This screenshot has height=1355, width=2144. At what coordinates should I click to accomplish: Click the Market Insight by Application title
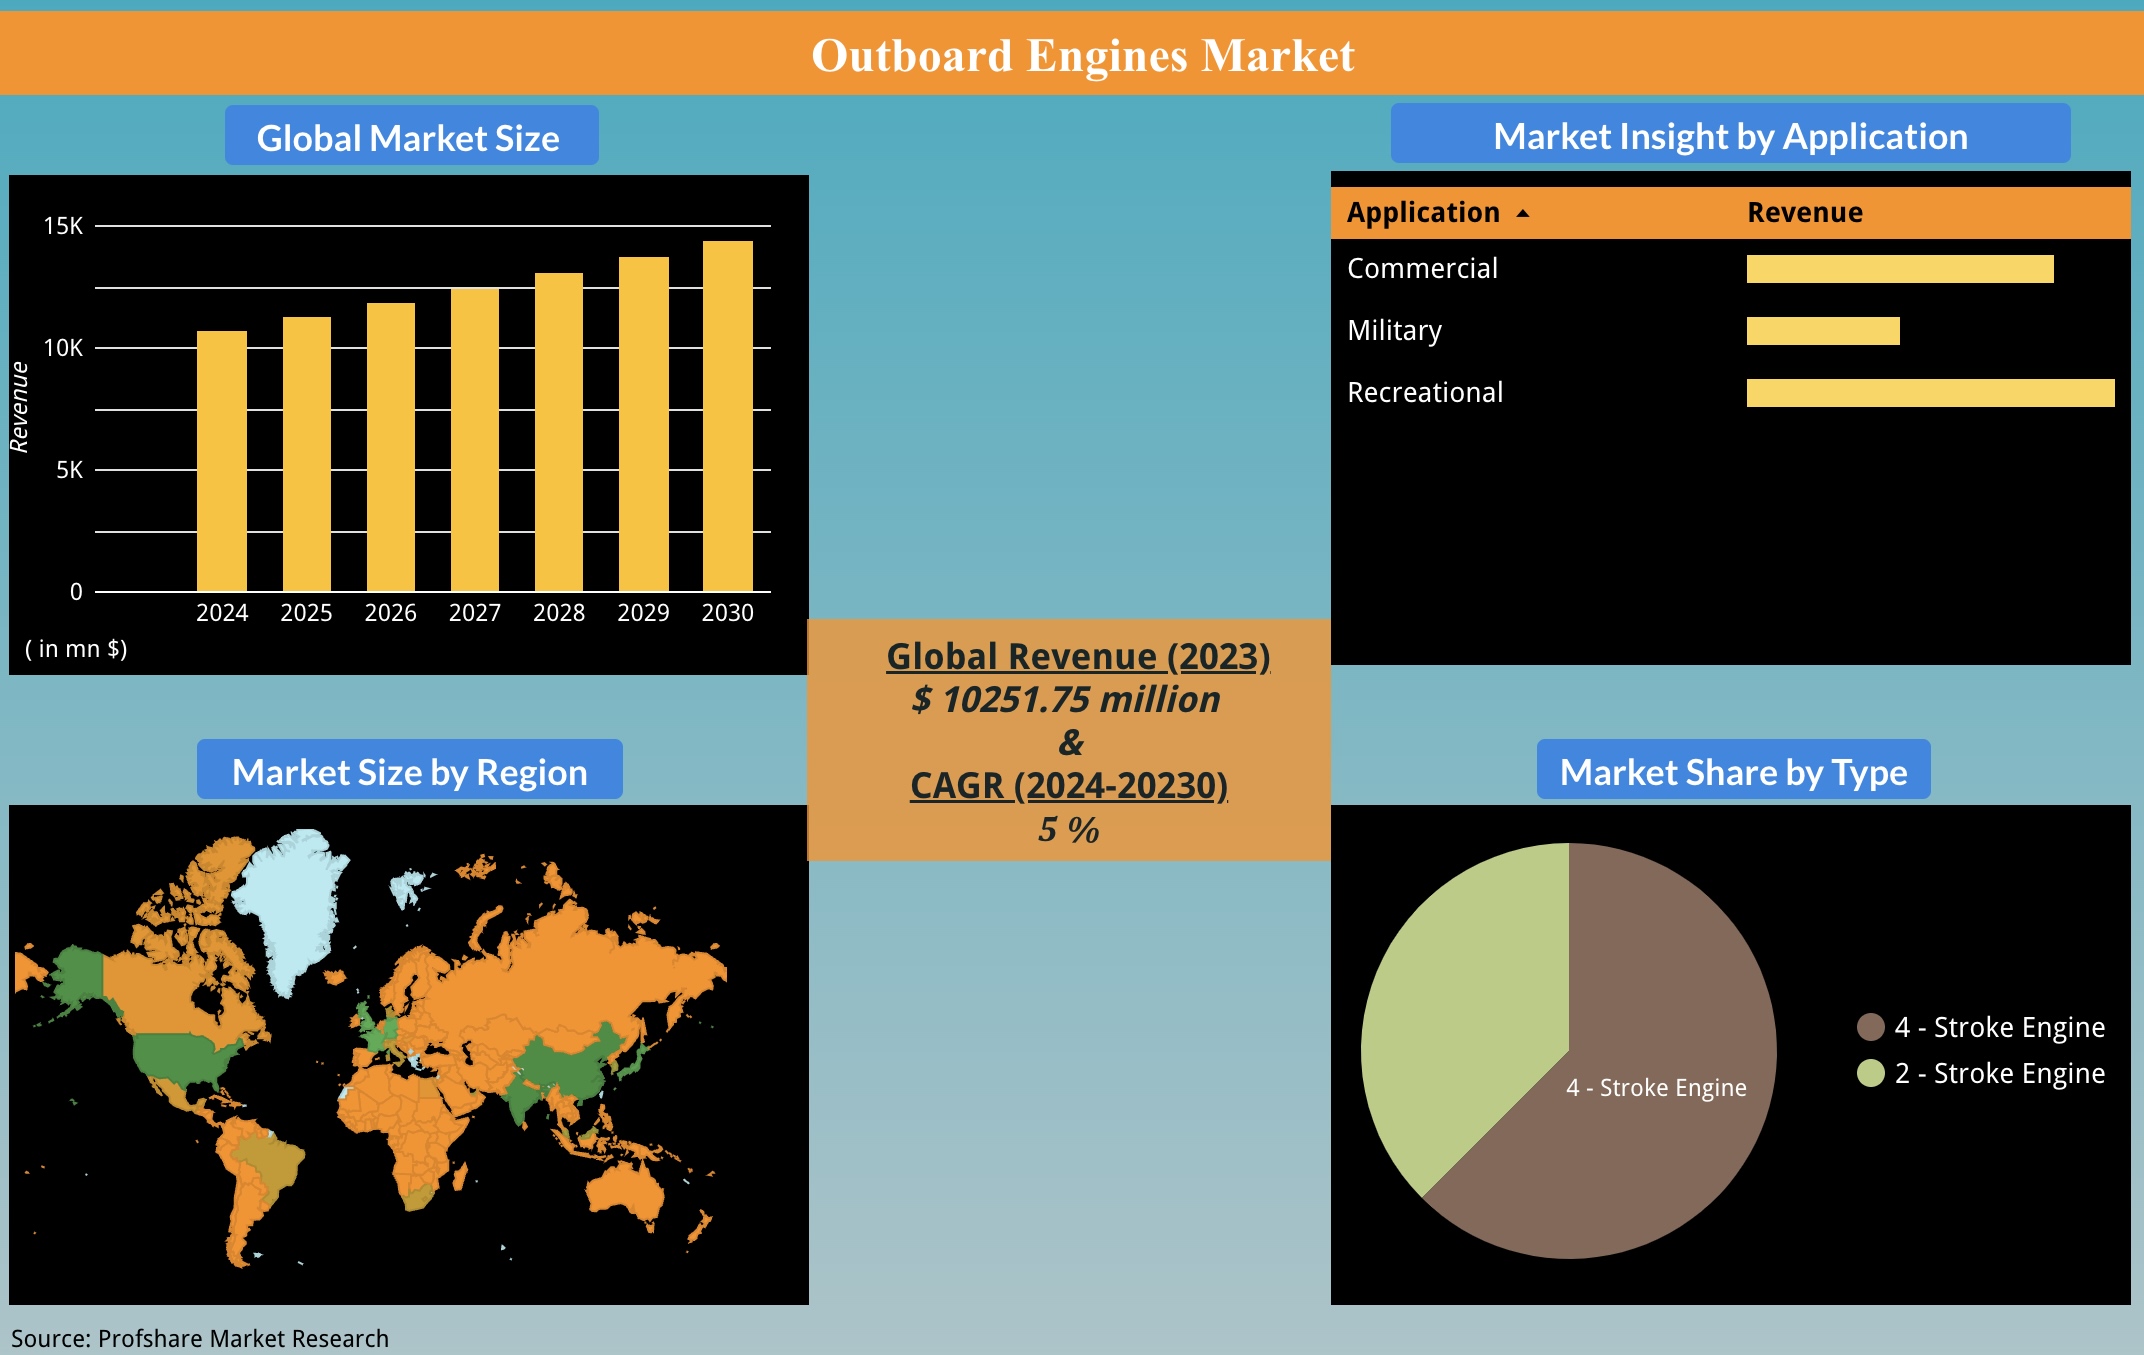point(1730,134)
